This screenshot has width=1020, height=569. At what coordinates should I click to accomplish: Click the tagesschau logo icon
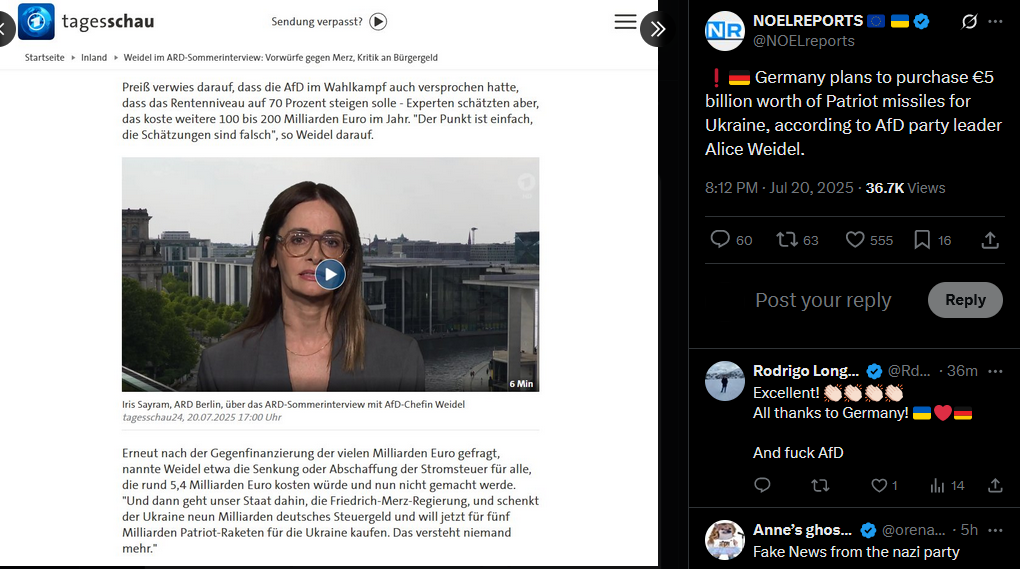click(36, 21)
